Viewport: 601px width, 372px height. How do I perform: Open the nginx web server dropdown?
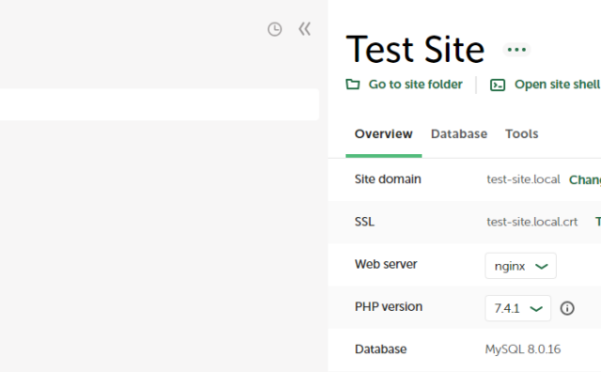521,265
